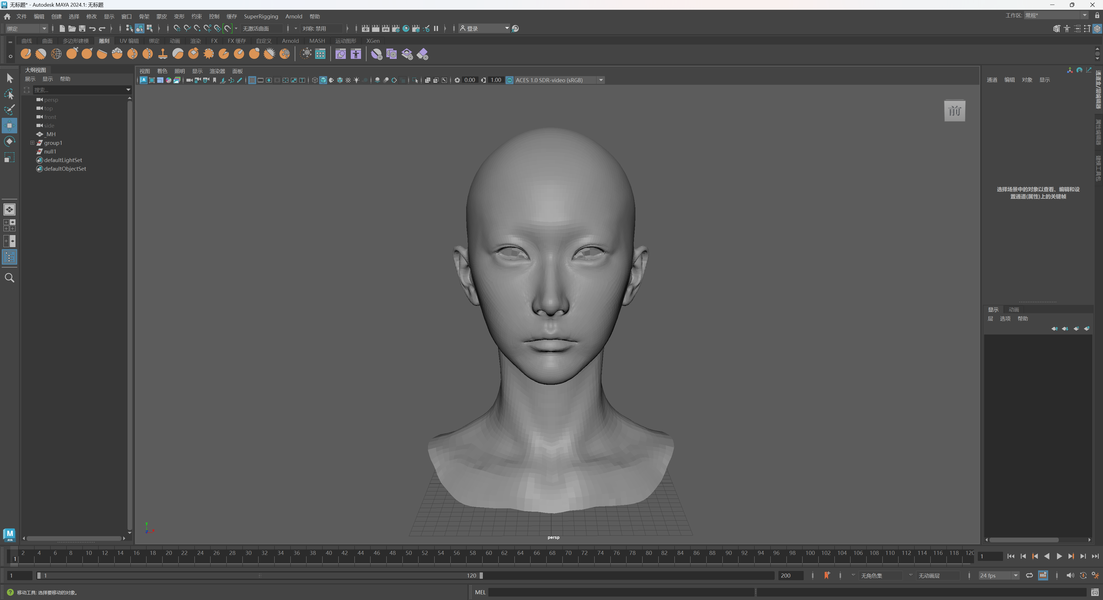Open the ACES 1.0 SDR-video color dropdown
Viewport: 1103px width, 600px height.
(559, 80)
